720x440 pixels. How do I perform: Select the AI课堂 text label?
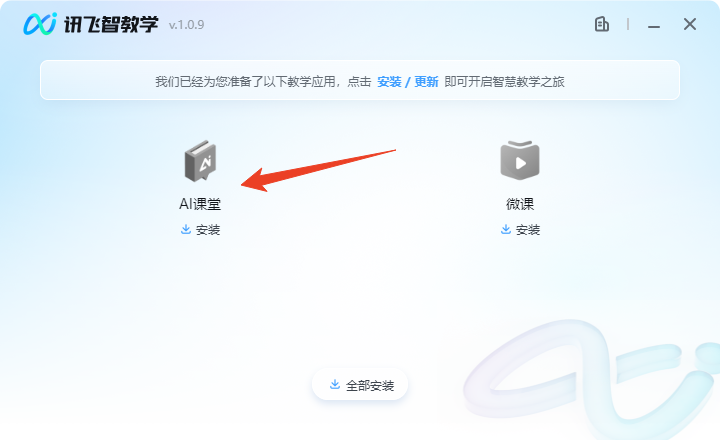[200, 204]
